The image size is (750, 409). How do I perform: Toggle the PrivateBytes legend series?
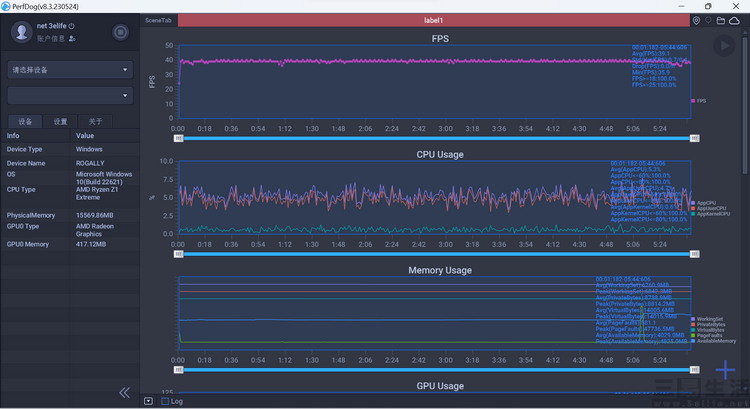708,325
